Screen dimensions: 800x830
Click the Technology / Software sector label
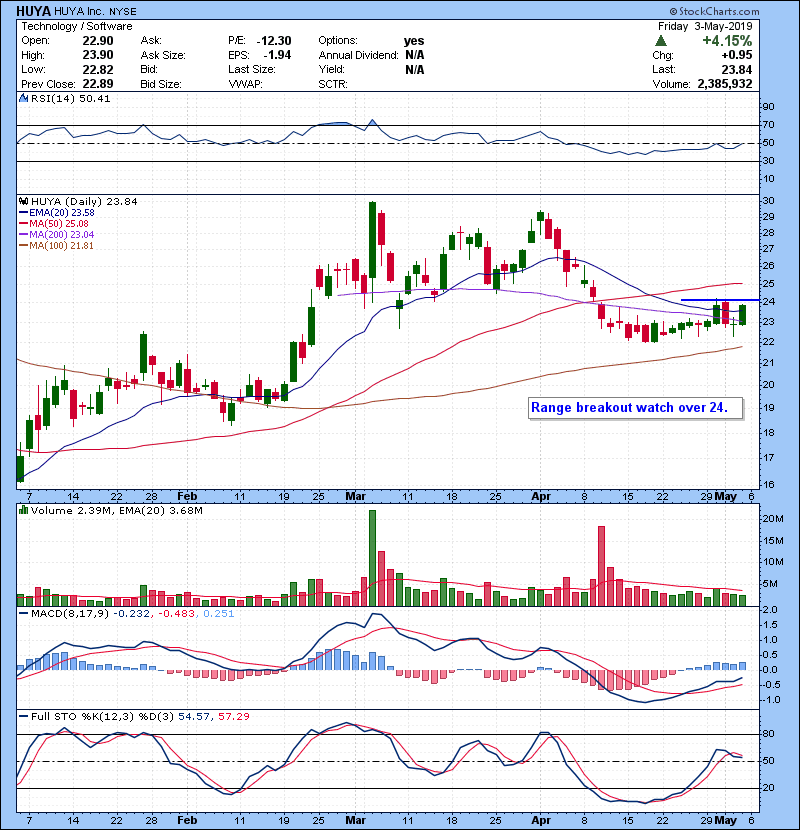click(x=77, y=26)
